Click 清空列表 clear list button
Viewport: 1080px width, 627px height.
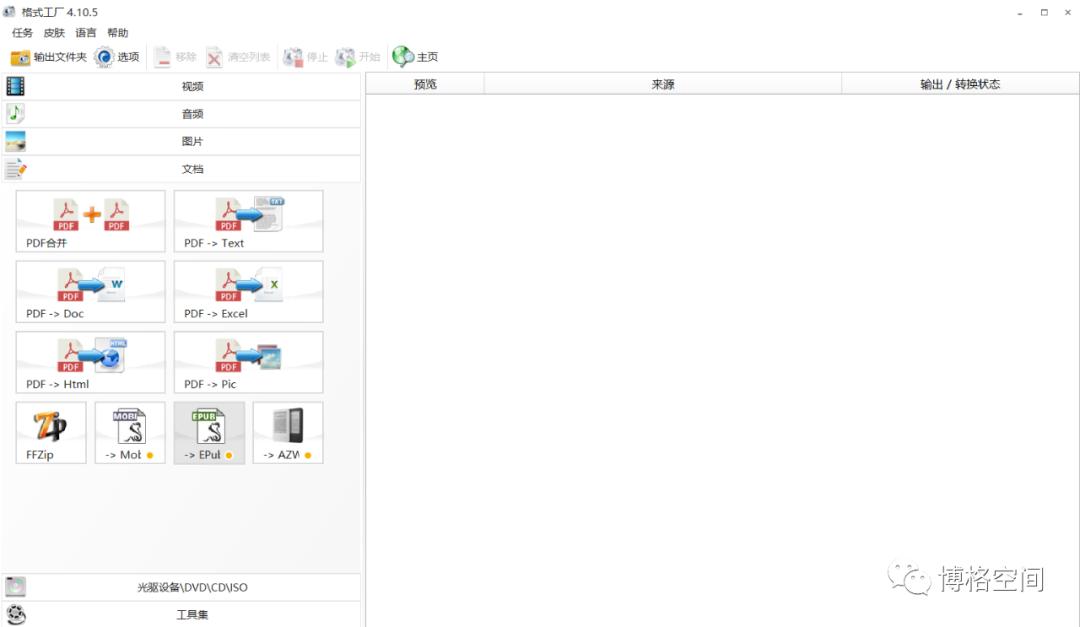pyautogui.click(x=238, y=57)
